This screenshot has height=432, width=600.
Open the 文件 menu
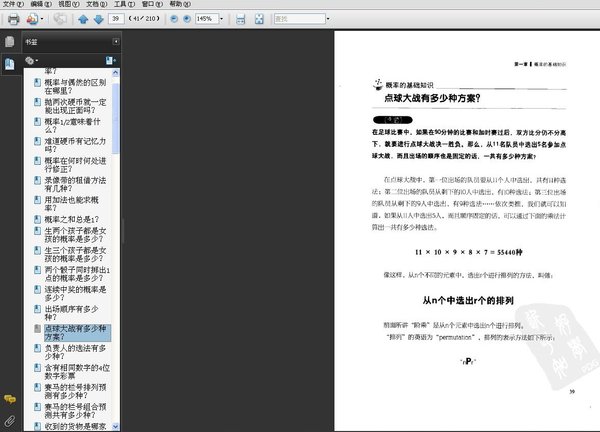13,4
